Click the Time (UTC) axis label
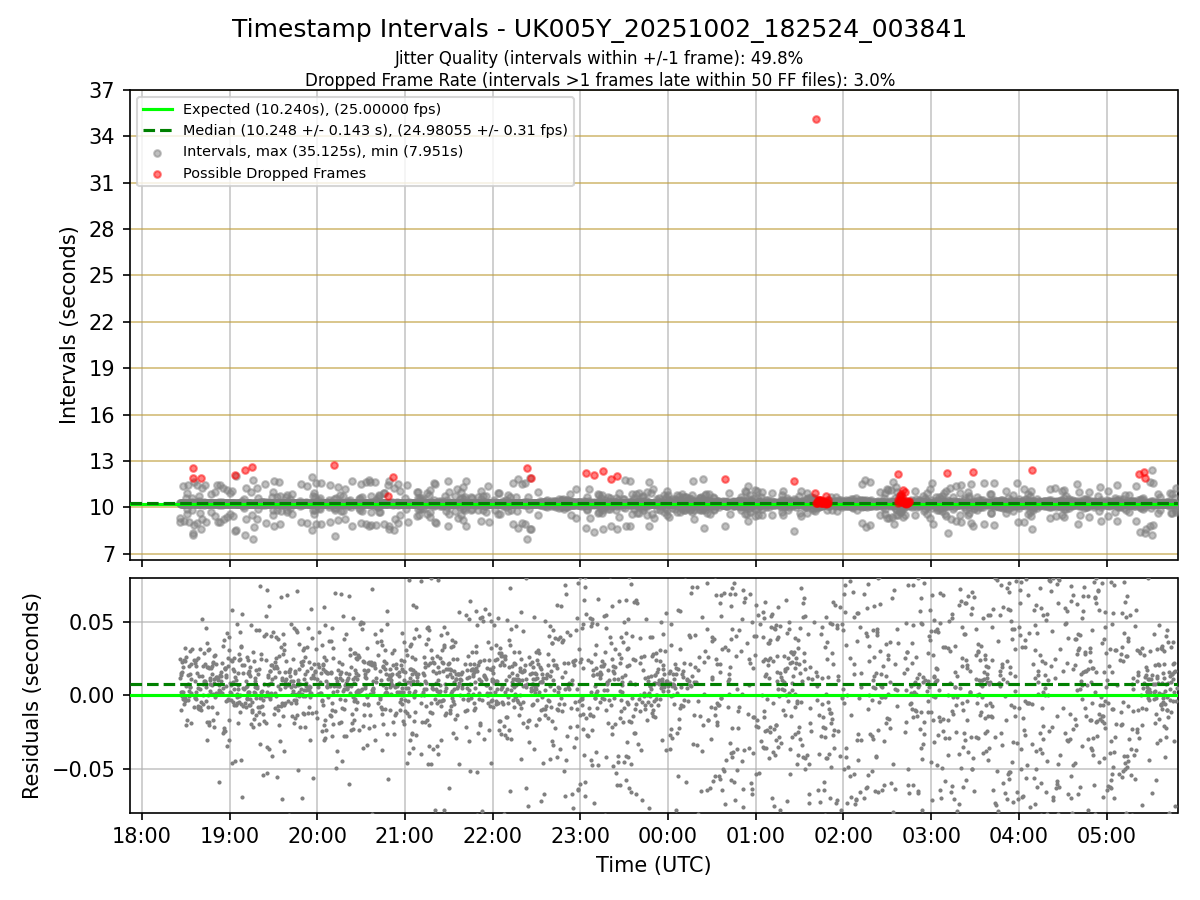Image resolution: width=1200 pixels, height=900 pixels. pos(653,865)
